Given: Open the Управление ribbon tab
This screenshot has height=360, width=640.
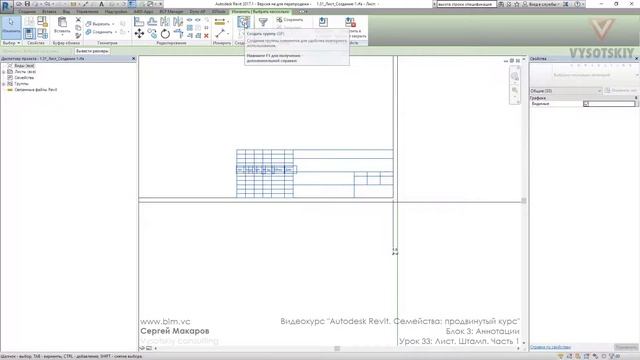Looking at the screenshot, I should tap(87, 12).
